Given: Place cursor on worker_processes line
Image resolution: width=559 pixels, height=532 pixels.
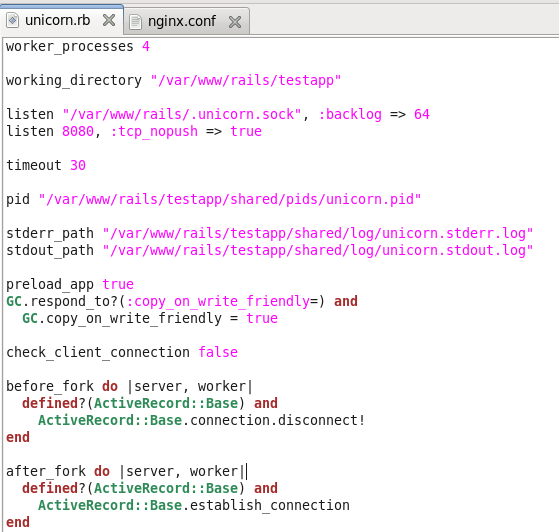Looking at the screenshot, I should (78, 47).
